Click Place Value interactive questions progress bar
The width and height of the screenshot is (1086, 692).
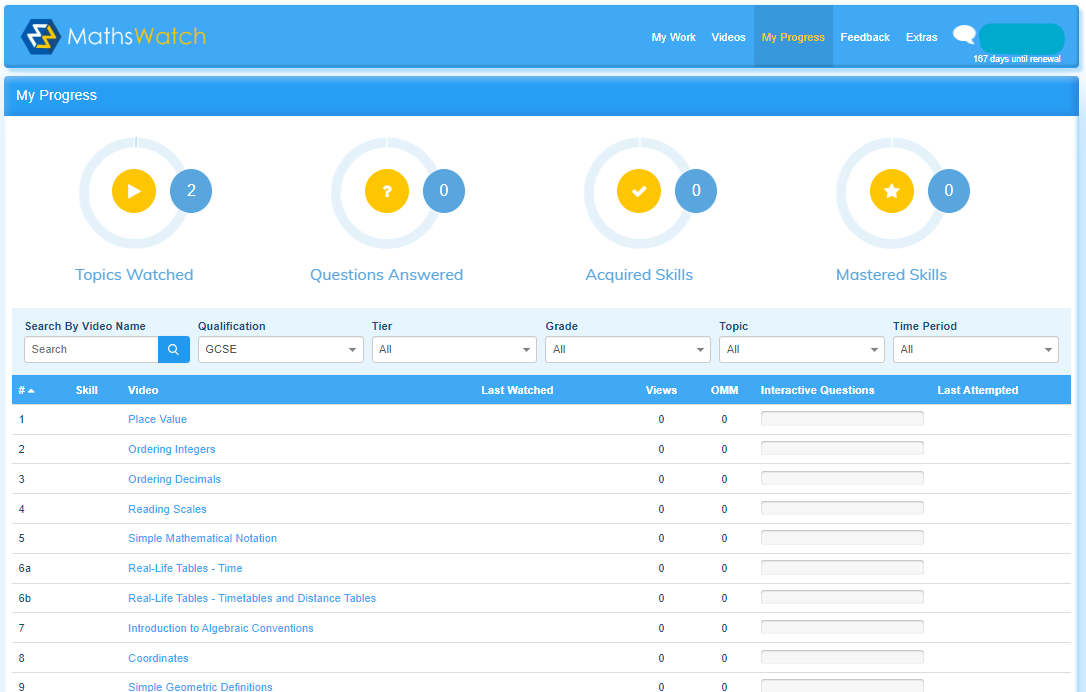pos(842,419)
